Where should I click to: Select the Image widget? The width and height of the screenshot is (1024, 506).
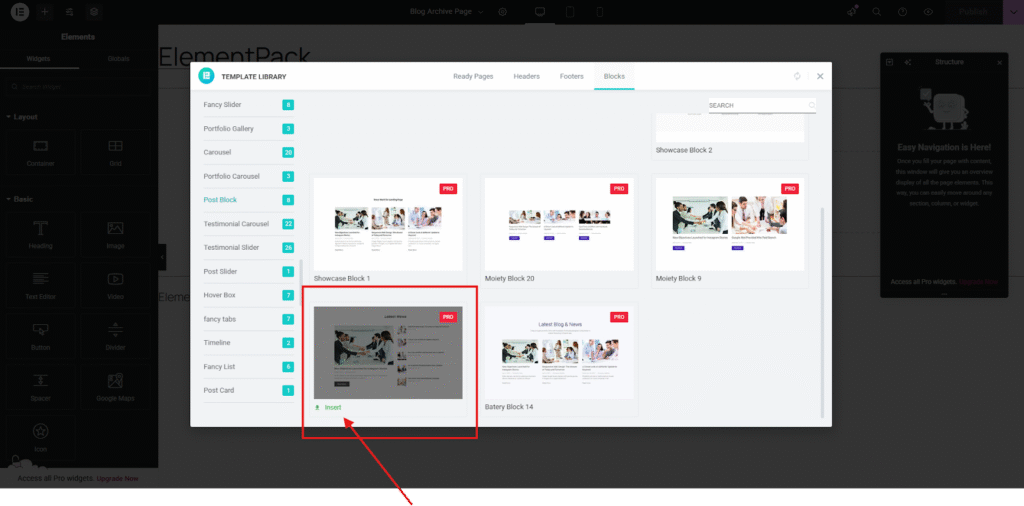click(116, 235)
